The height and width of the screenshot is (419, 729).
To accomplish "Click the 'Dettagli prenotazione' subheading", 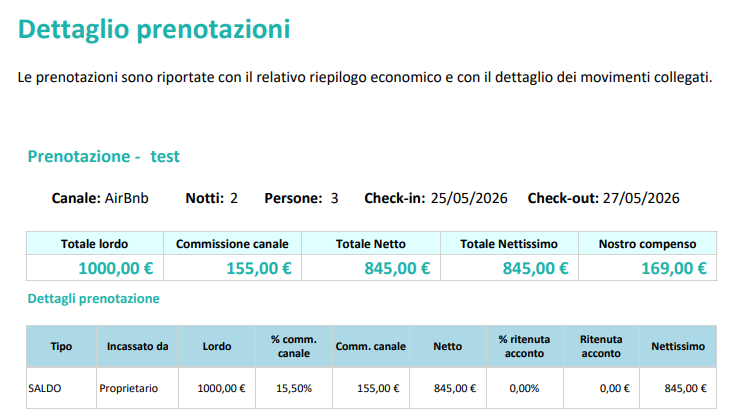I will click(x=93, y=299).
